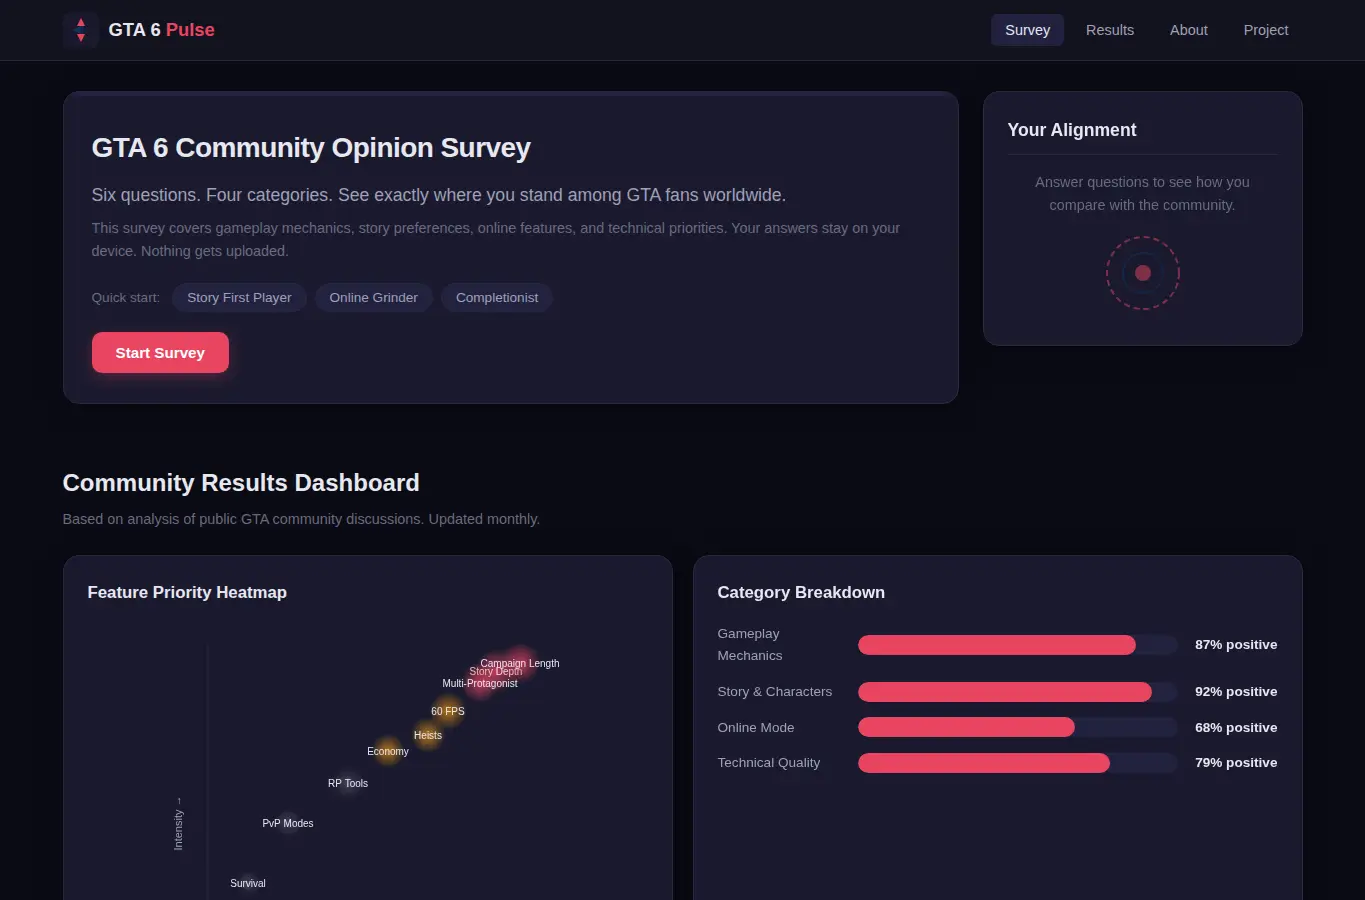Click the 'GTA 6 Community Opinion Survey' title
Image resolution: width=1365 pixels, height=900 pixels.
(x=311, y=148)
